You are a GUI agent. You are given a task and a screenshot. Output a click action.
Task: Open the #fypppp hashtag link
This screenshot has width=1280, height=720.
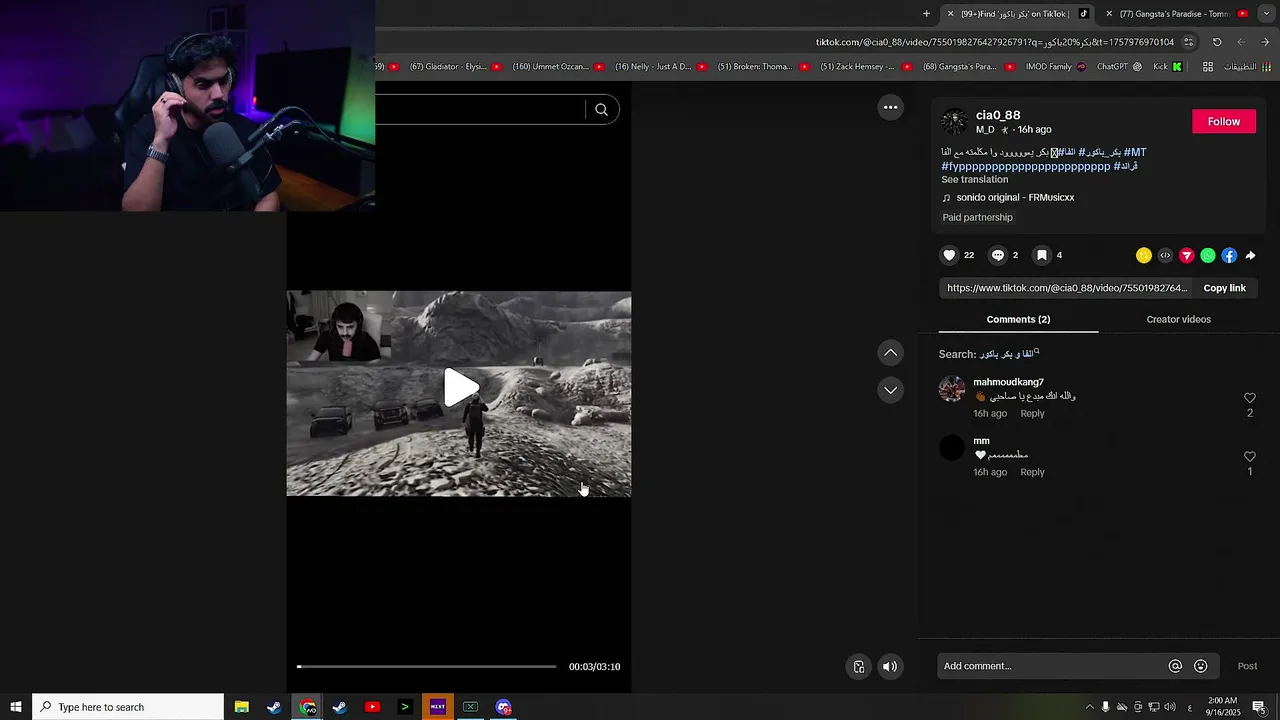click(x=1025, y=166)
